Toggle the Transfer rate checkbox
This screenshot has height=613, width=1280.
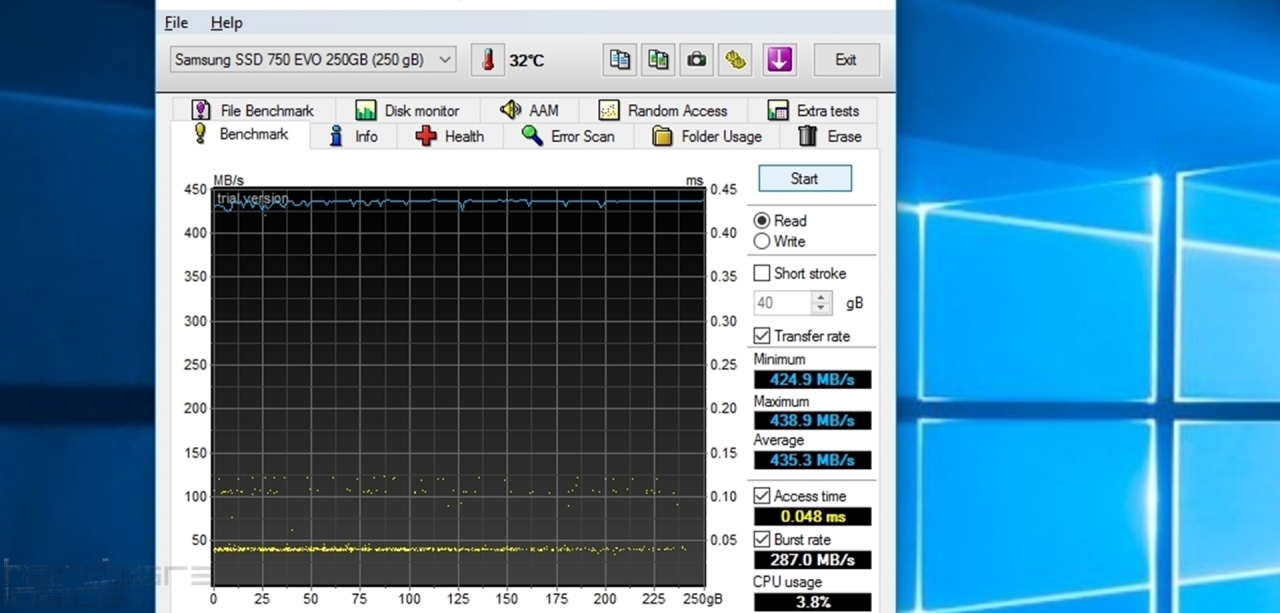[x=762, y=336]
